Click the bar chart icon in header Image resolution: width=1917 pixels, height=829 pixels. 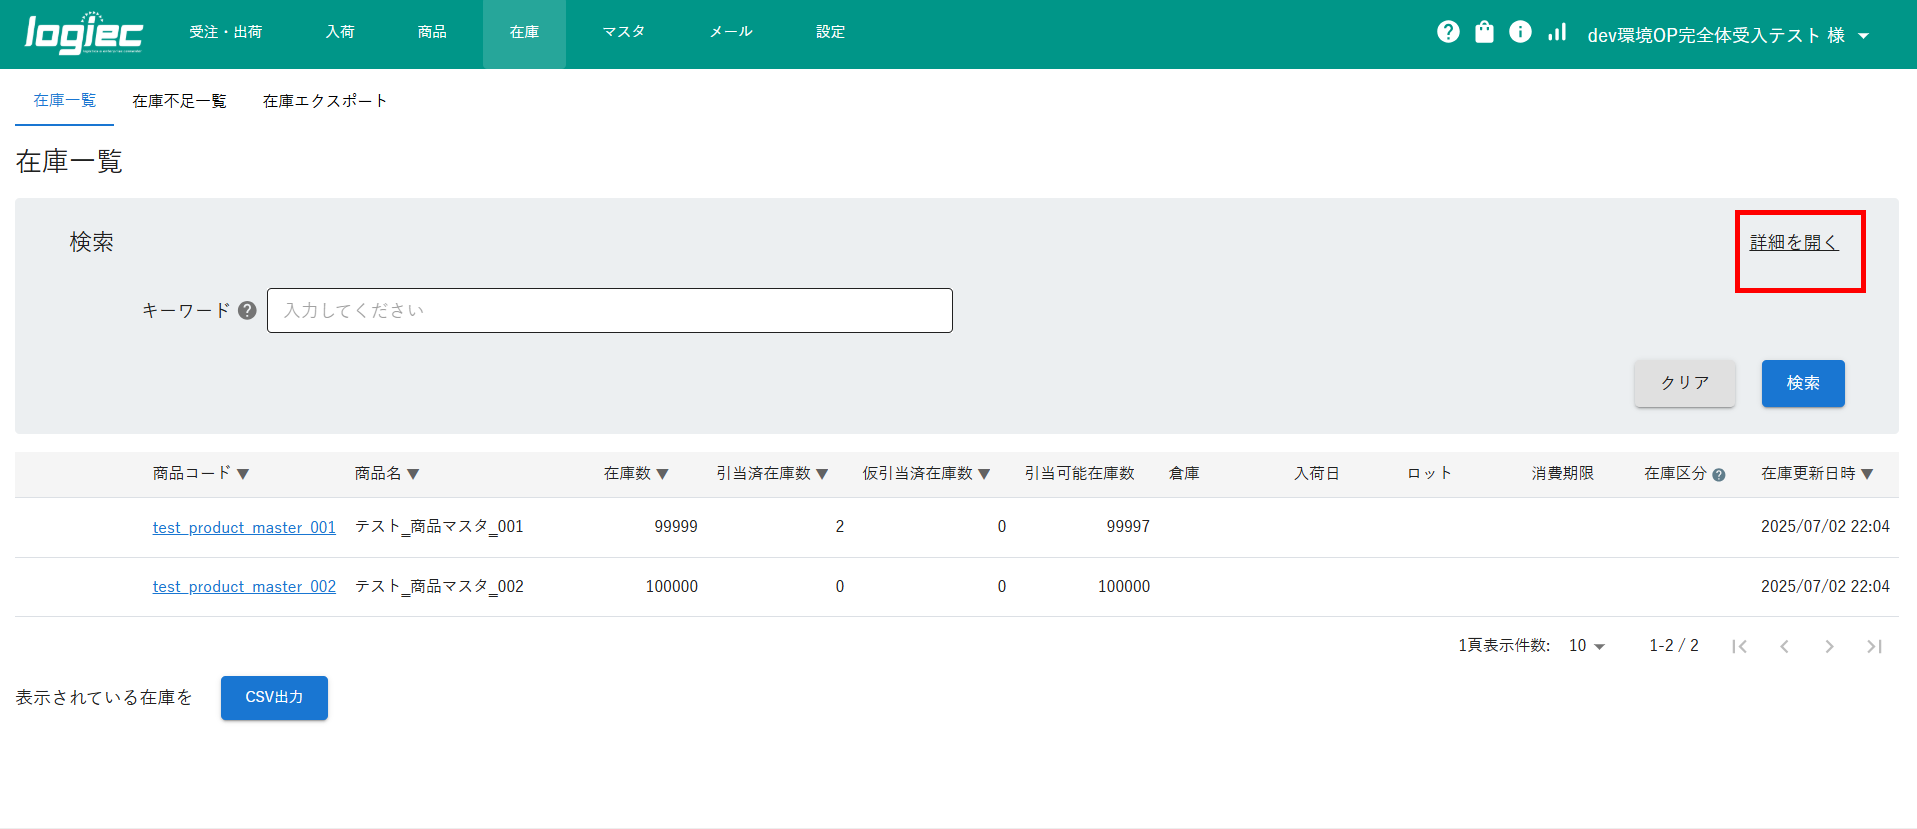pos(1557,32)
